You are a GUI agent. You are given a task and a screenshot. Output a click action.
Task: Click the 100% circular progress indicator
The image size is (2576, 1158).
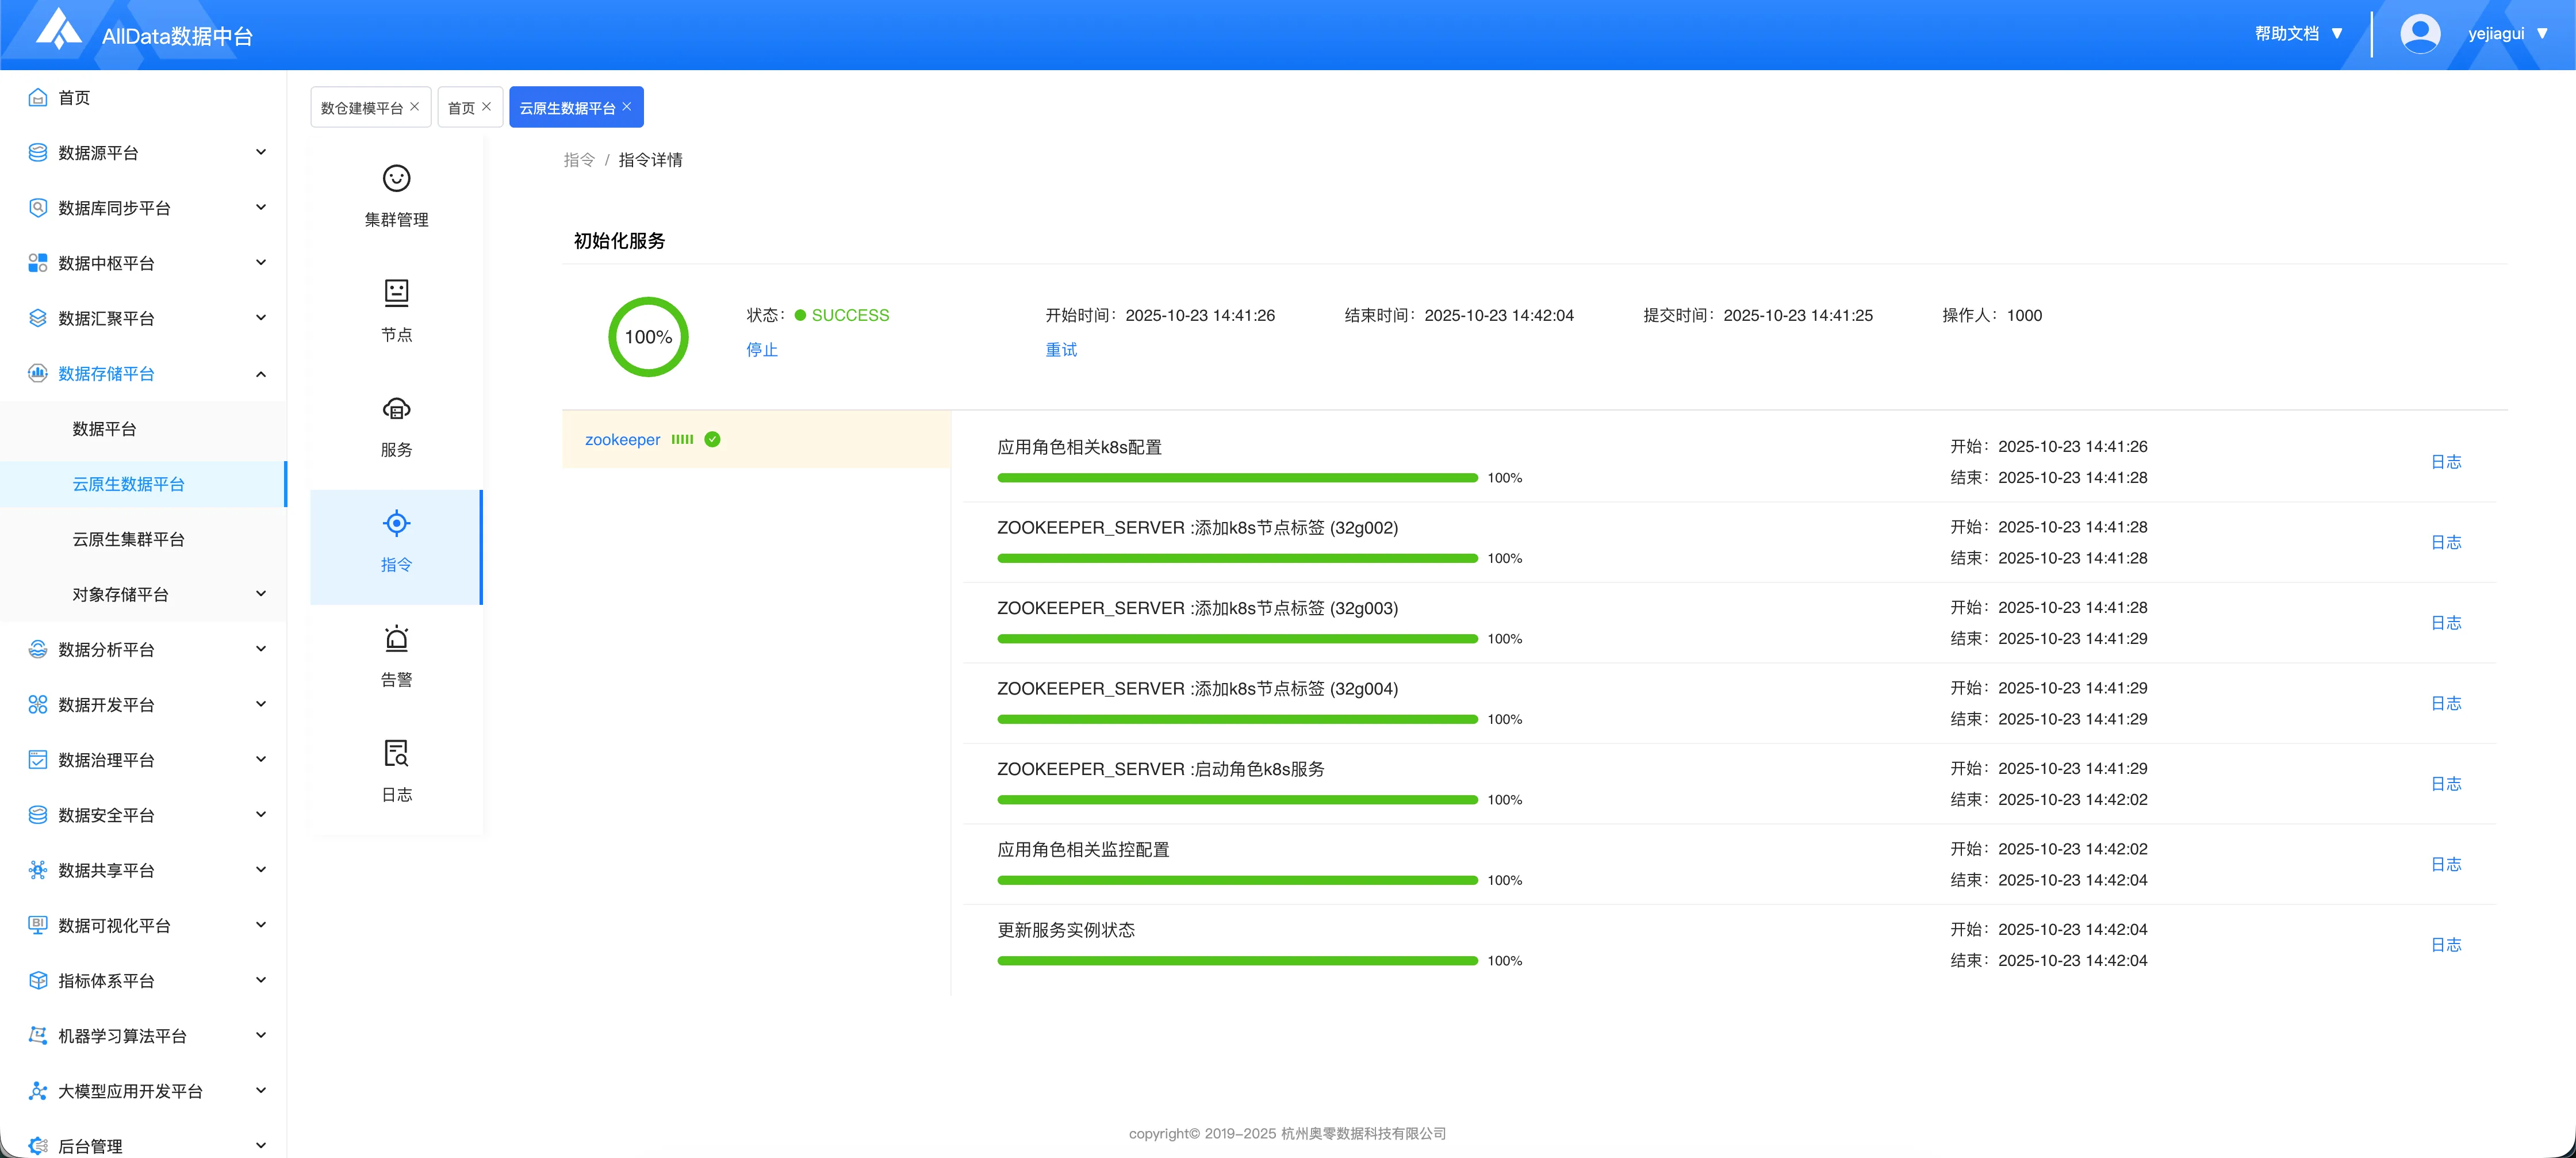[648, 337]
